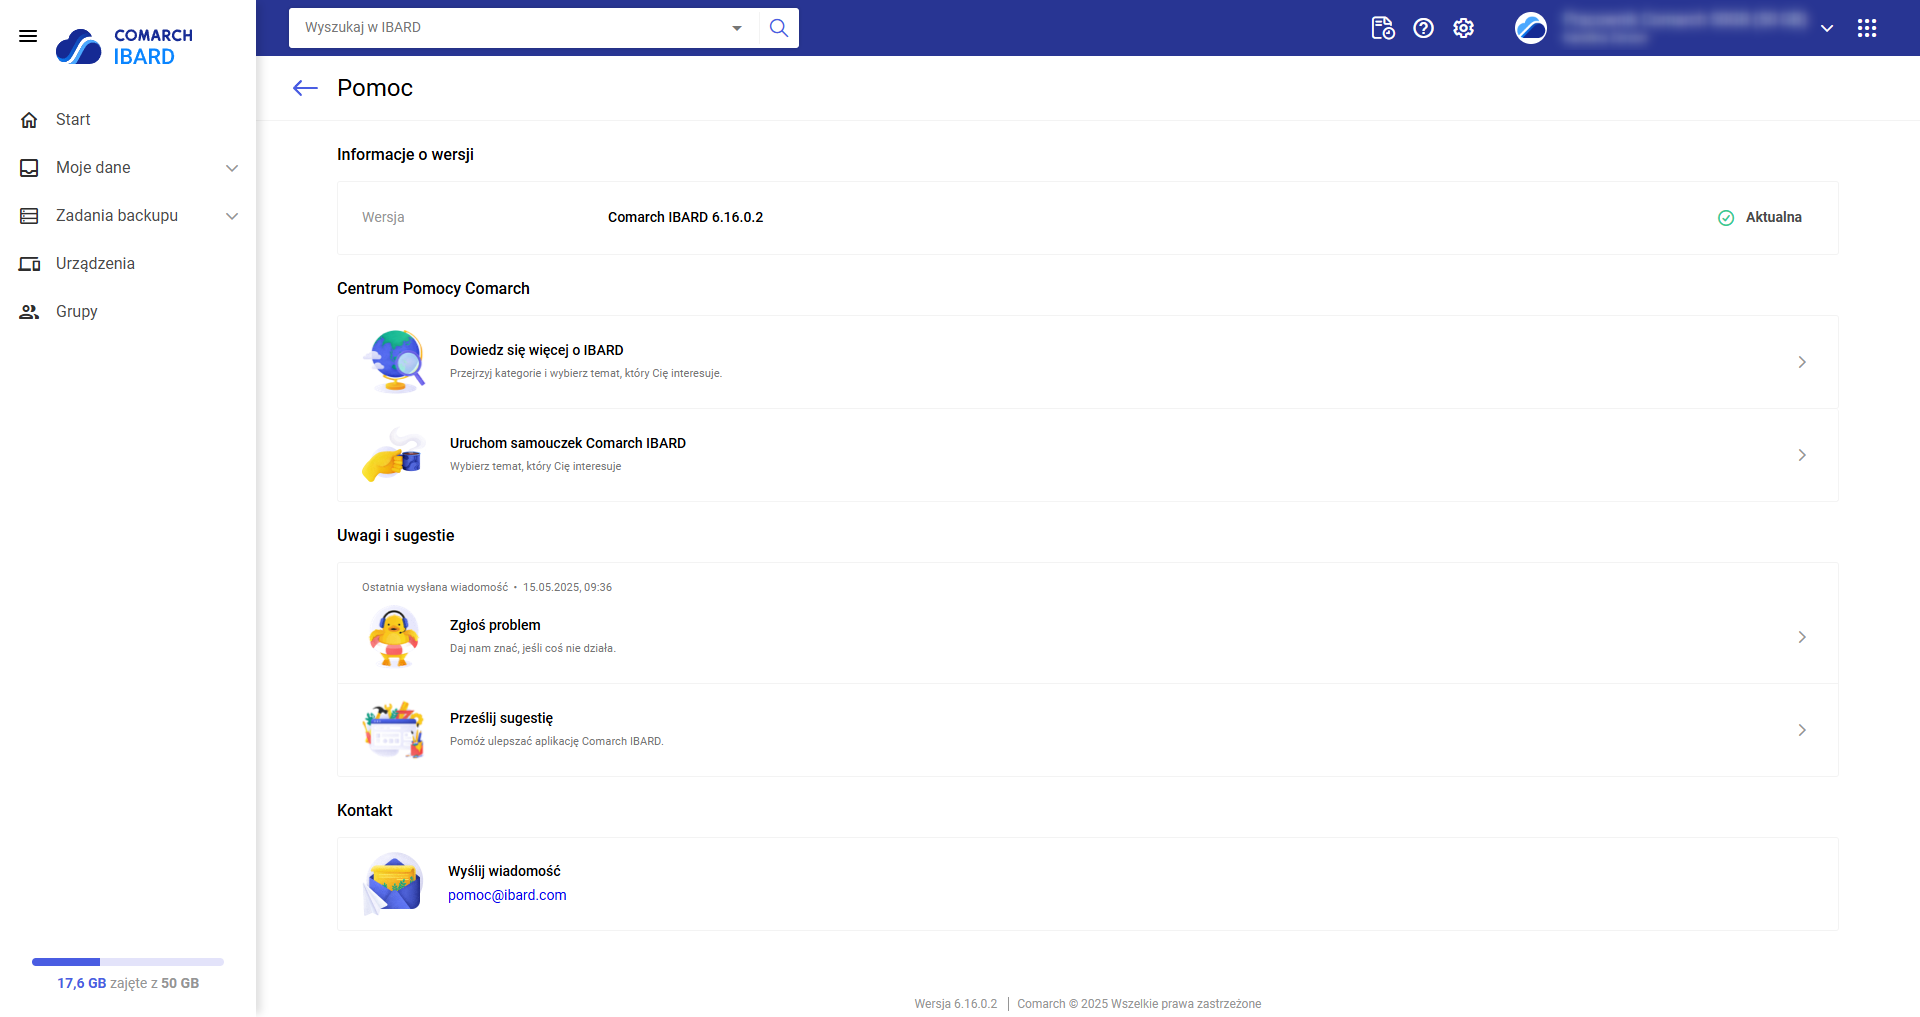The image size is (1920, 1017).
Task: Click the Wersja label in version row
Action: [383, 217]
